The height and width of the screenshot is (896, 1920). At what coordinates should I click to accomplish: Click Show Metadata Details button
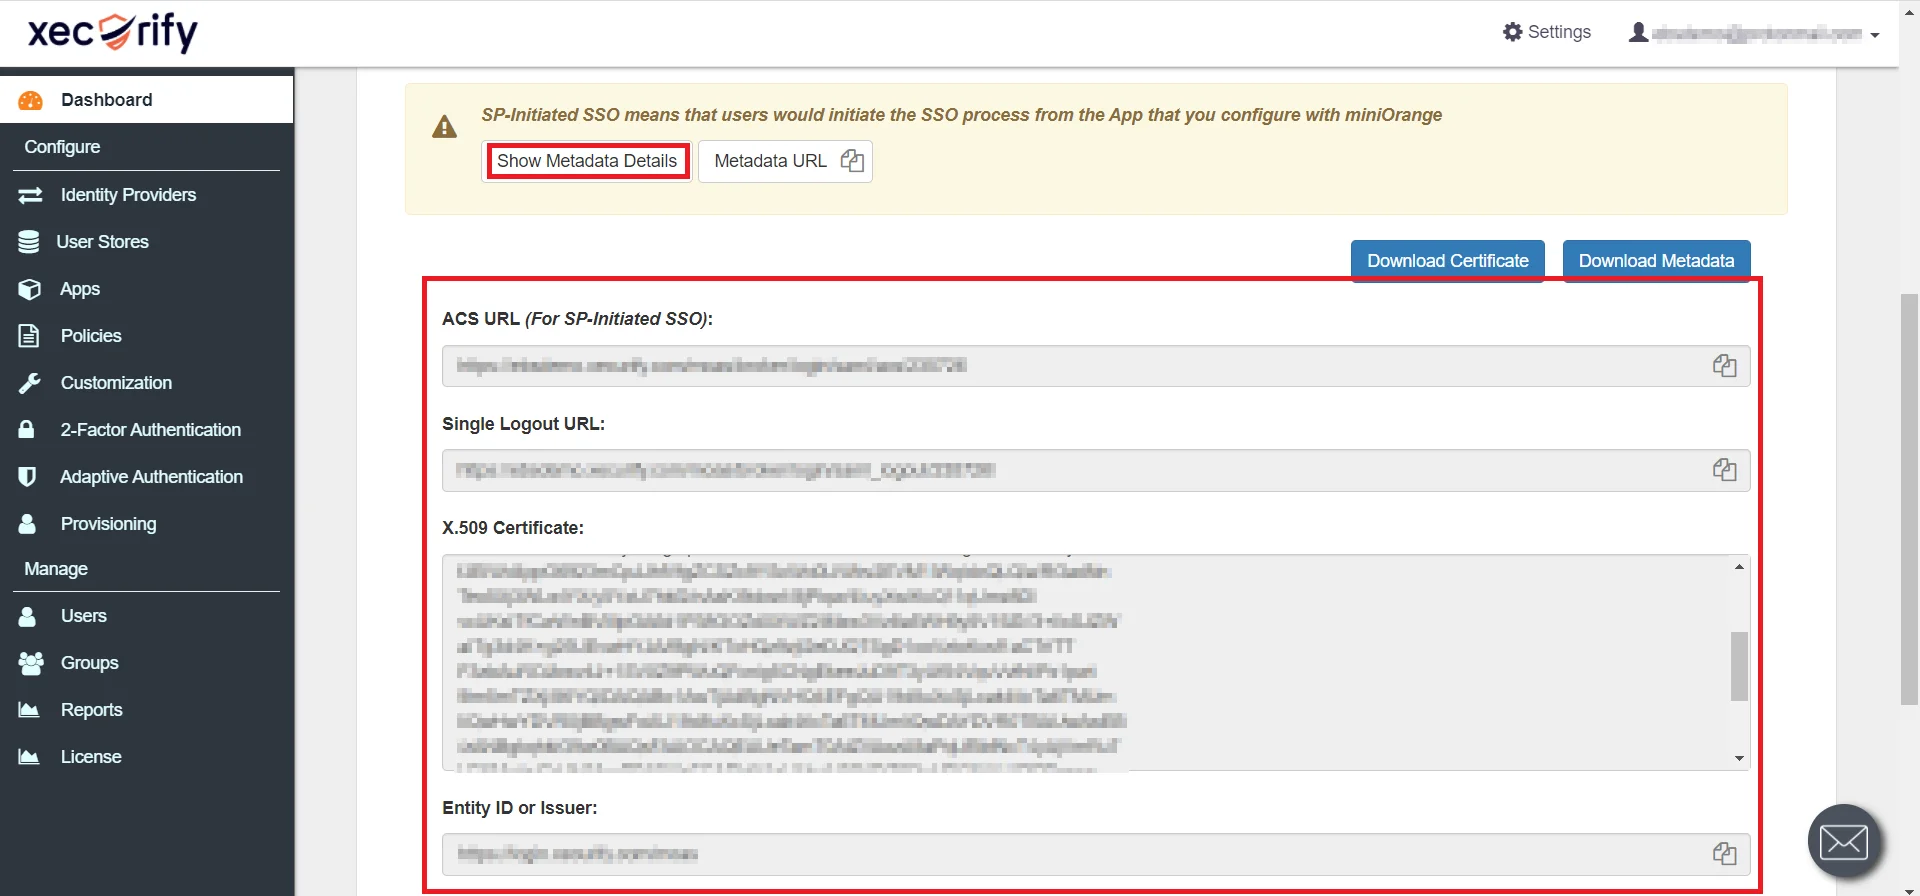tap(587, 161)
